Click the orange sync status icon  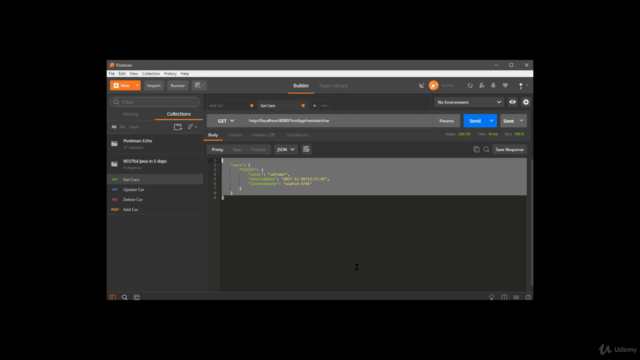pos(433,85)
